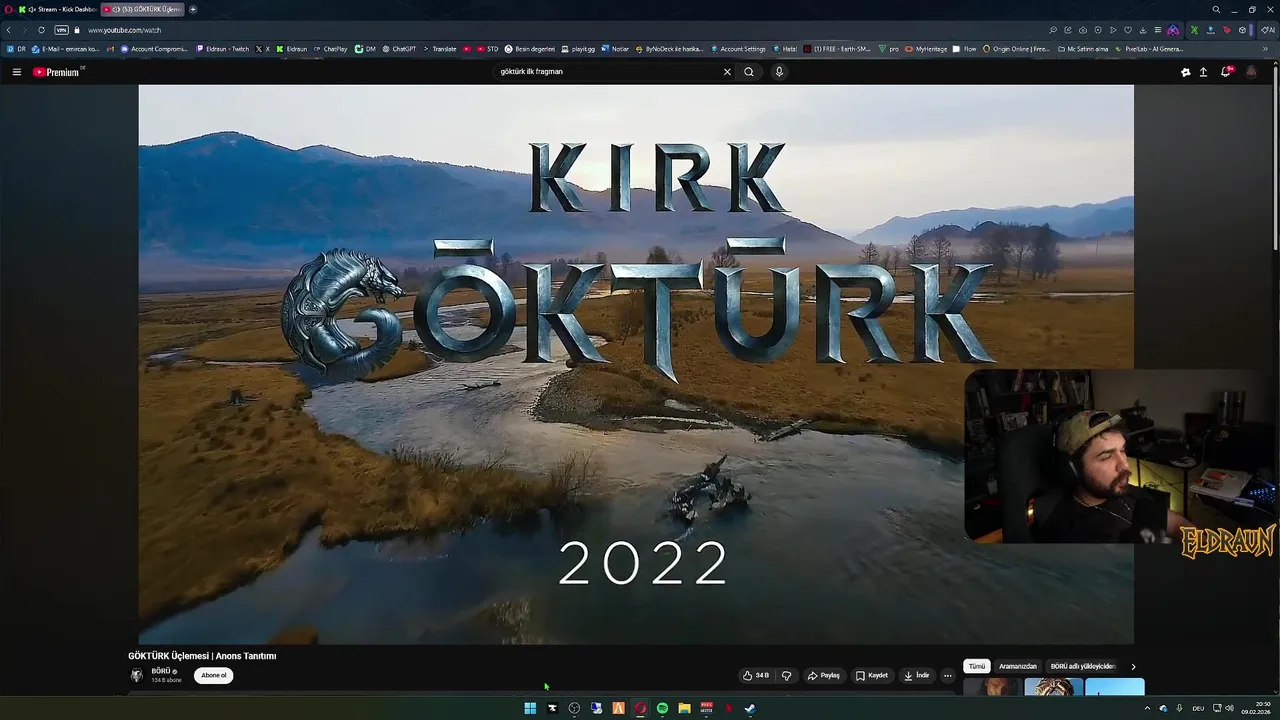Subscribe via Abone ol button
1280x720 pixels.
214,675
